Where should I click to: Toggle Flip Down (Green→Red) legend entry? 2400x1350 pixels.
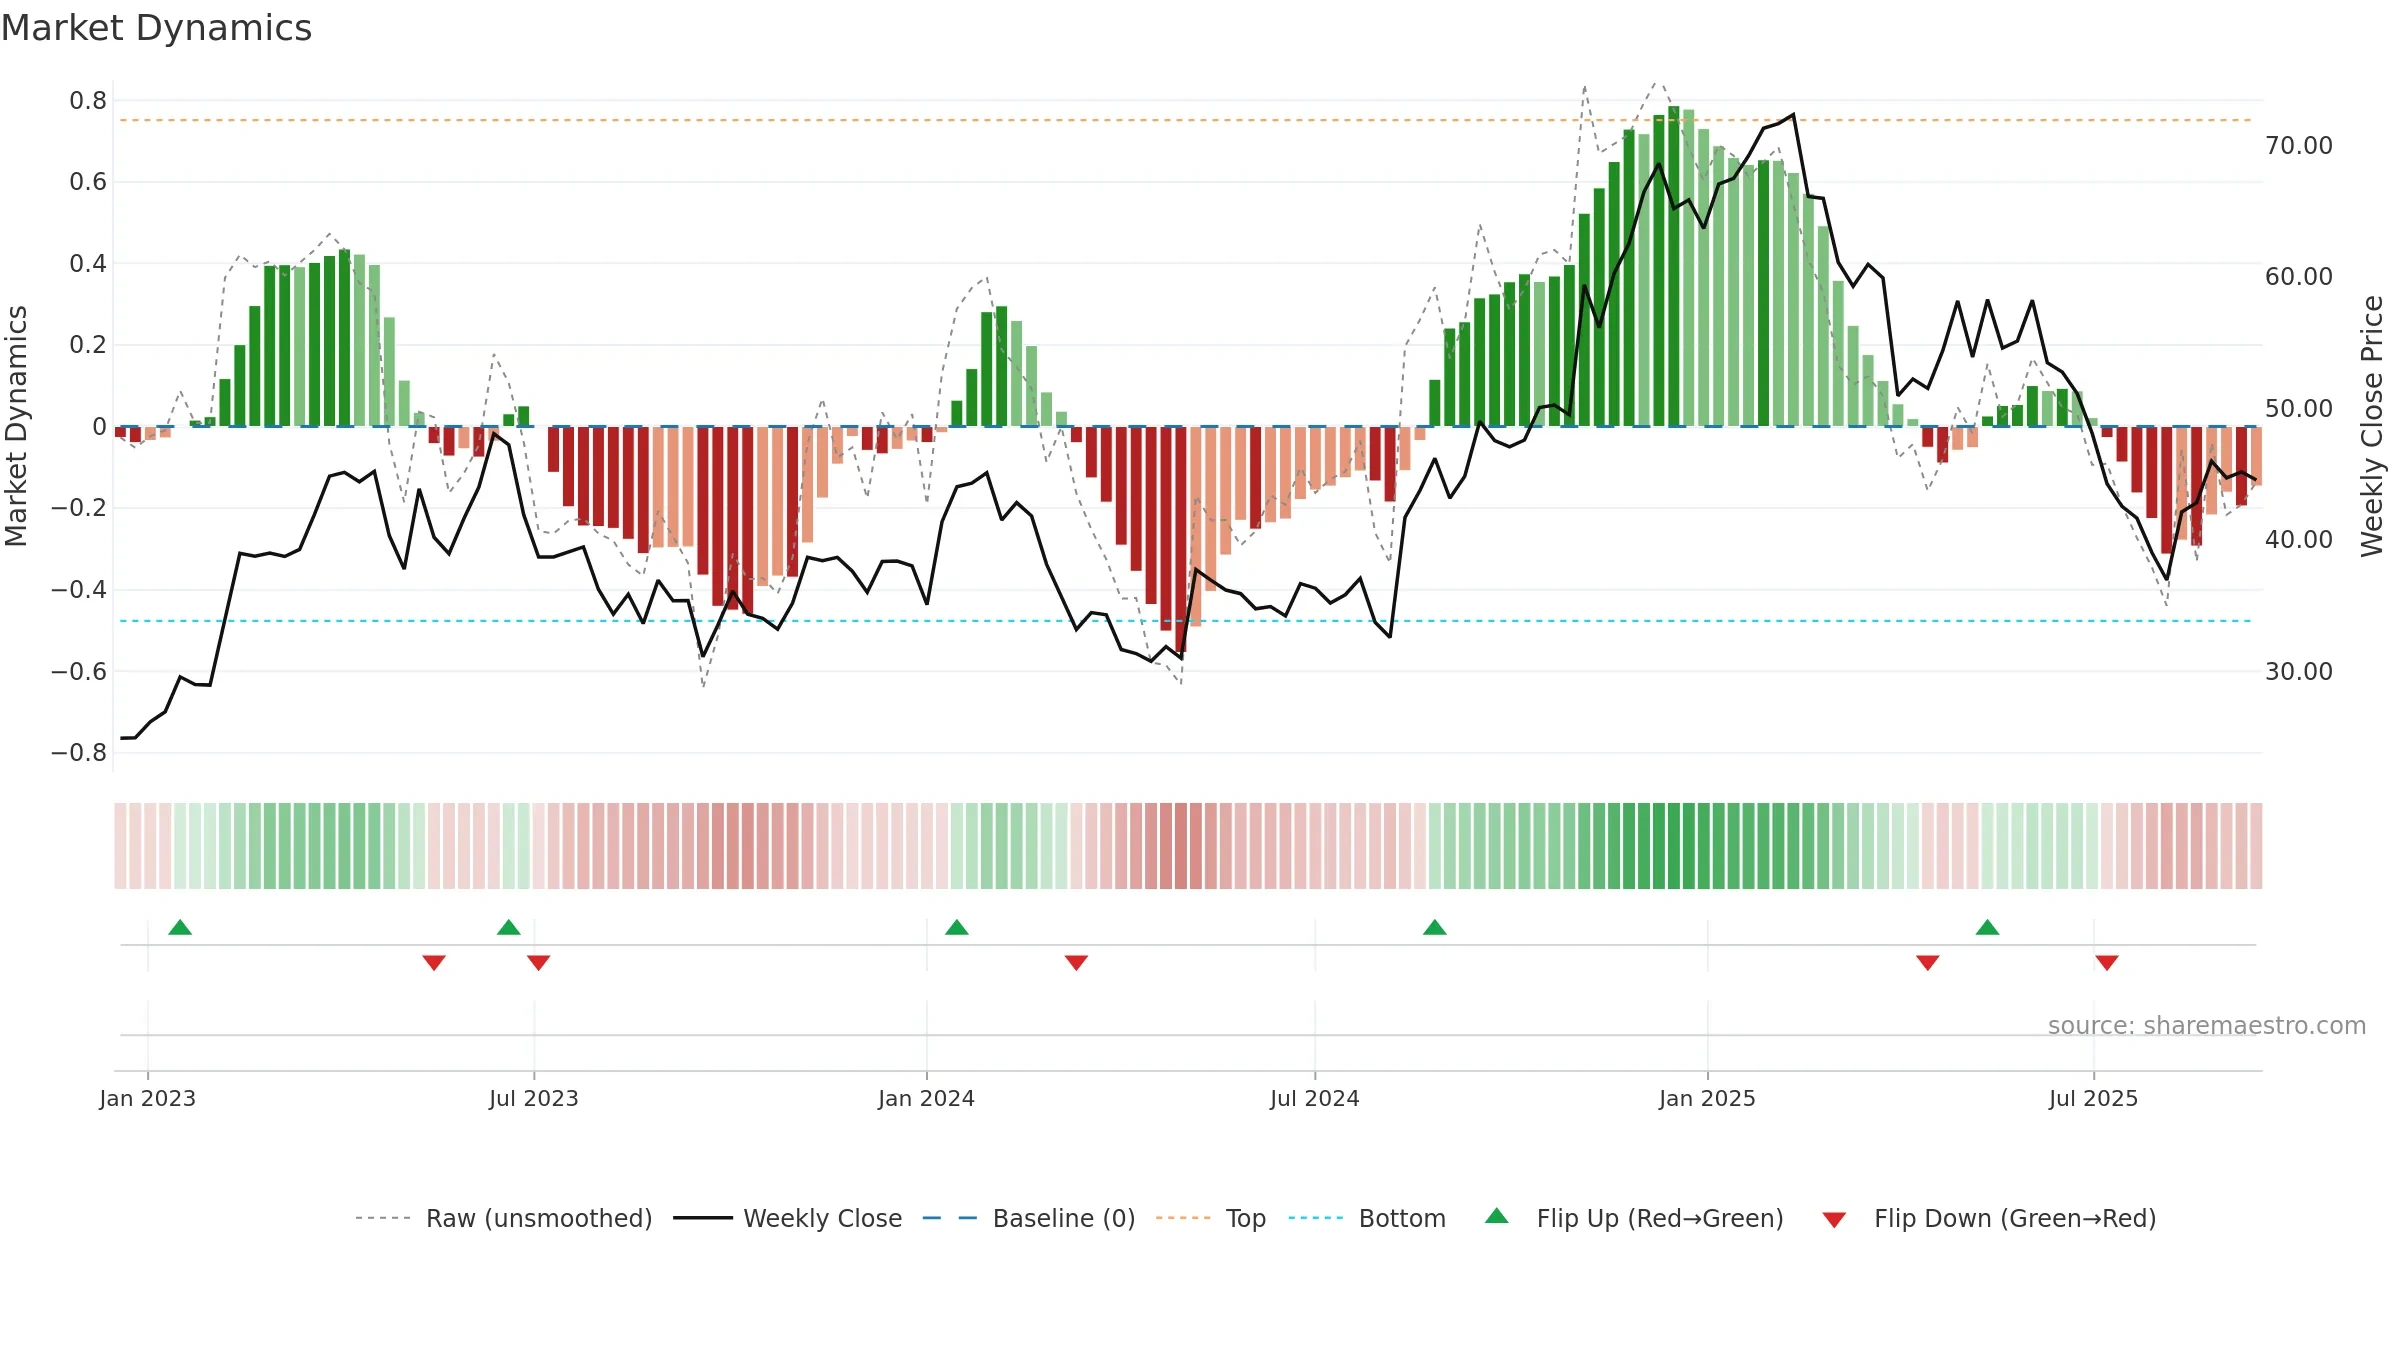1989,1218
